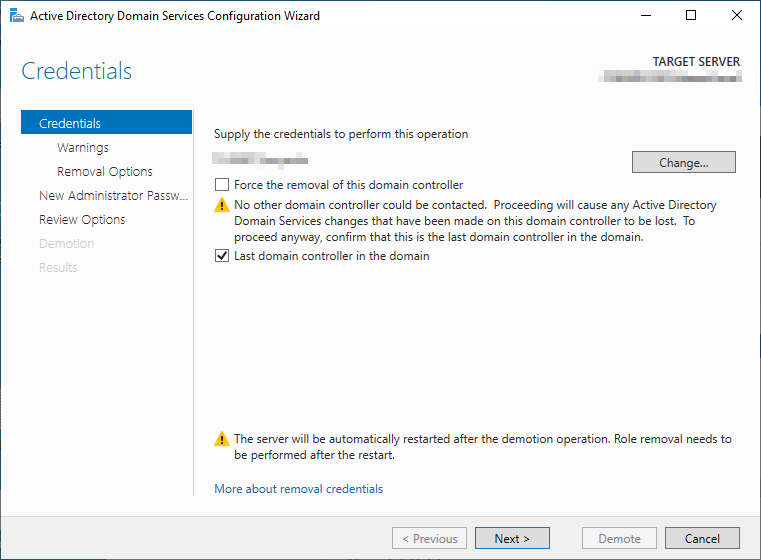The height and width of the screenshot is (560, 761).
Task: Click the TARGET SERVER label
Action: coord(696,62)
